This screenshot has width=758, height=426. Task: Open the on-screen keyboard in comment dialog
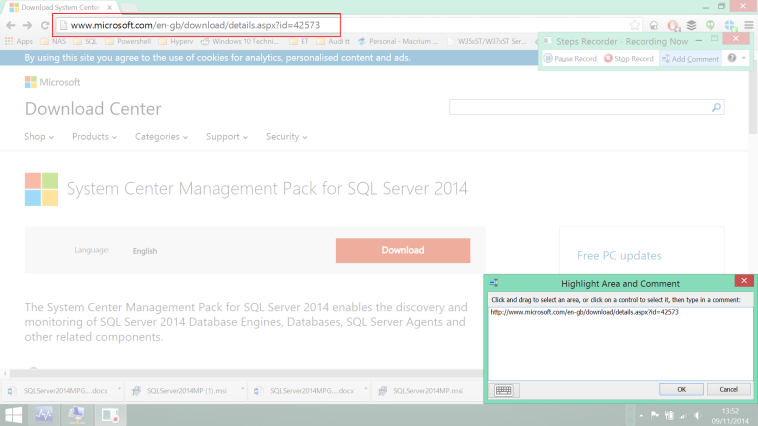pos(503,390)
